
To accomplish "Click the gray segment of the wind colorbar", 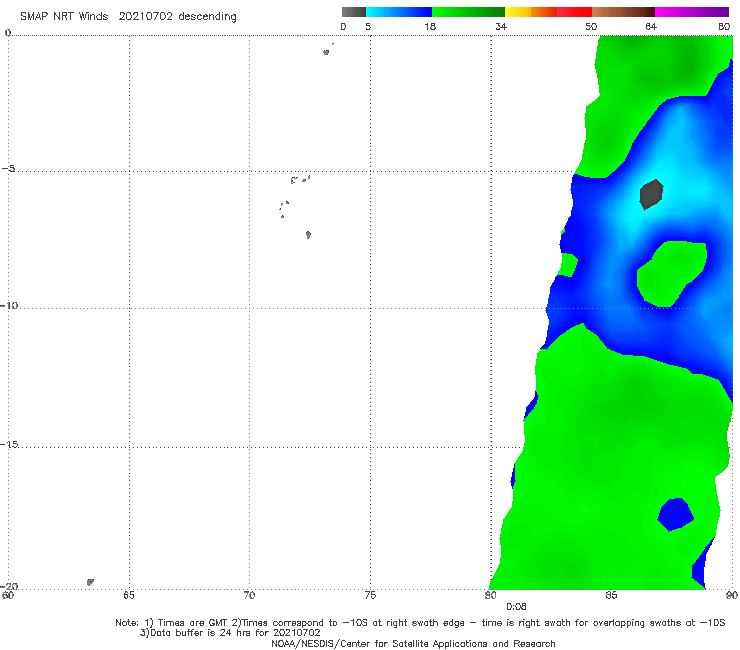I will point(353,12).
